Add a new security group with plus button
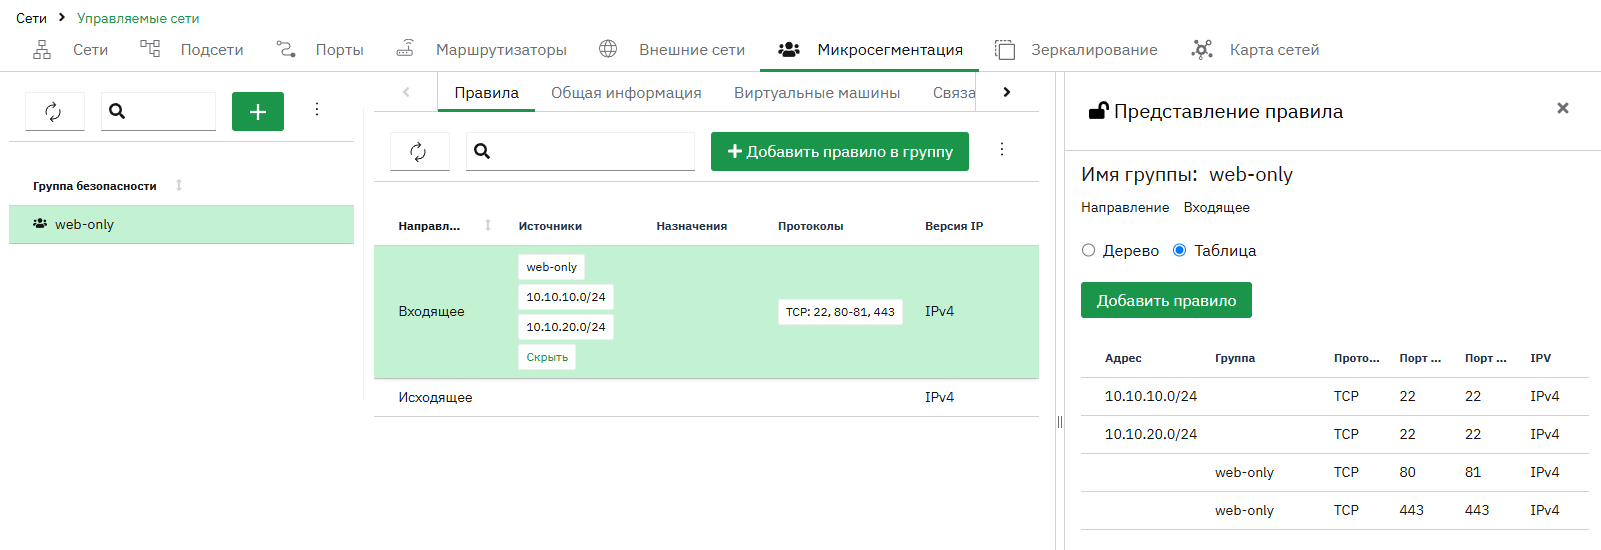Screen dimensions: 1601x550 tap(258, 111)
